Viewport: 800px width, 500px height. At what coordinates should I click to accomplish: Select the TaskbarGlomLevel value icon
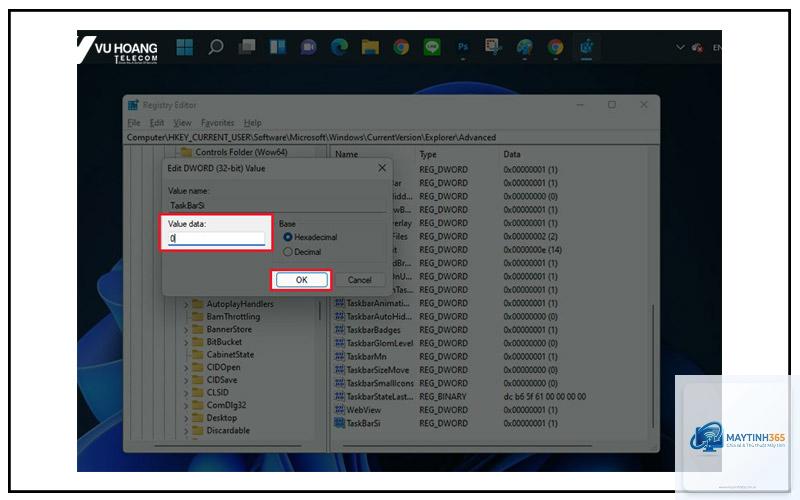(x=339, y=343)
